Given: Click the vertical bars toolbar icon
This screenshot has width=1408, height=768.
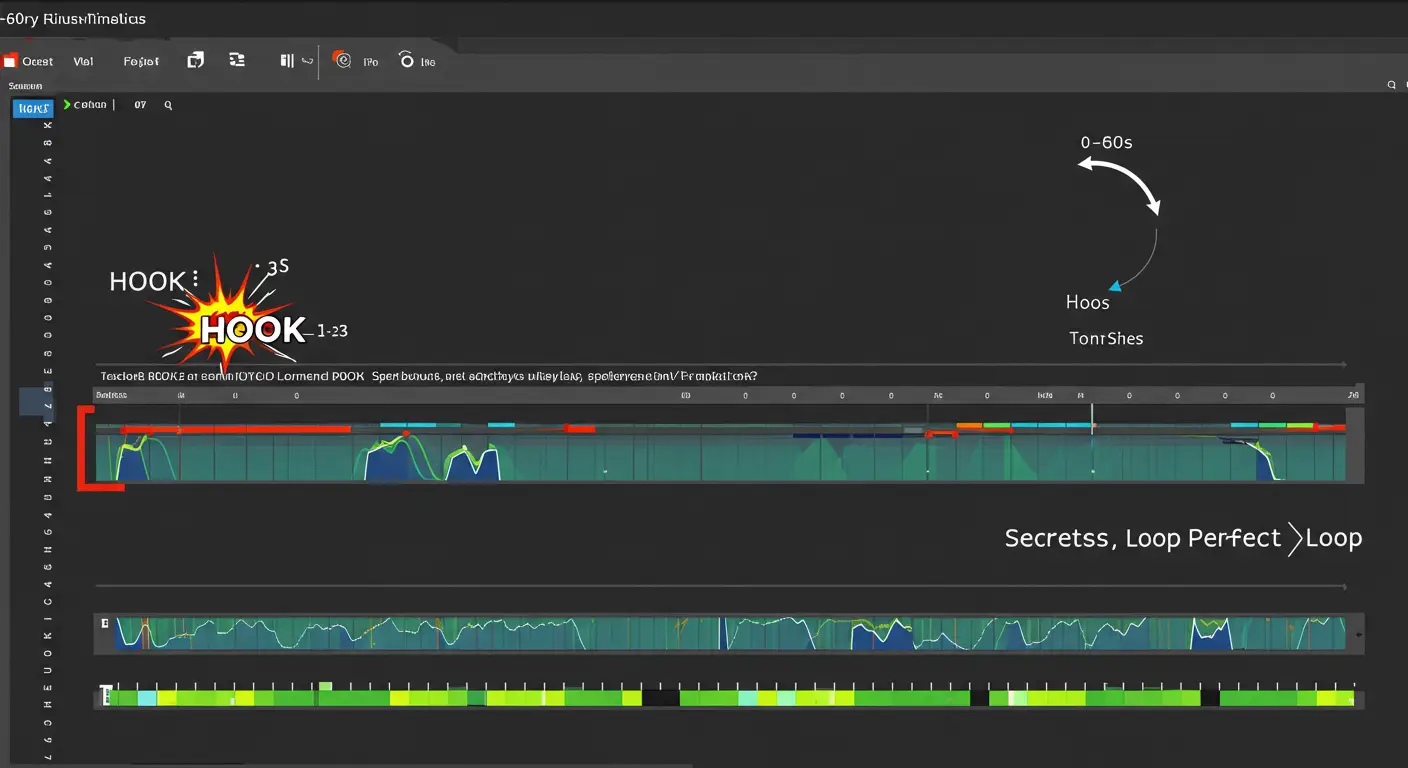Looking at the screenshot, I should pyautogui.click(x=287, y=60).
